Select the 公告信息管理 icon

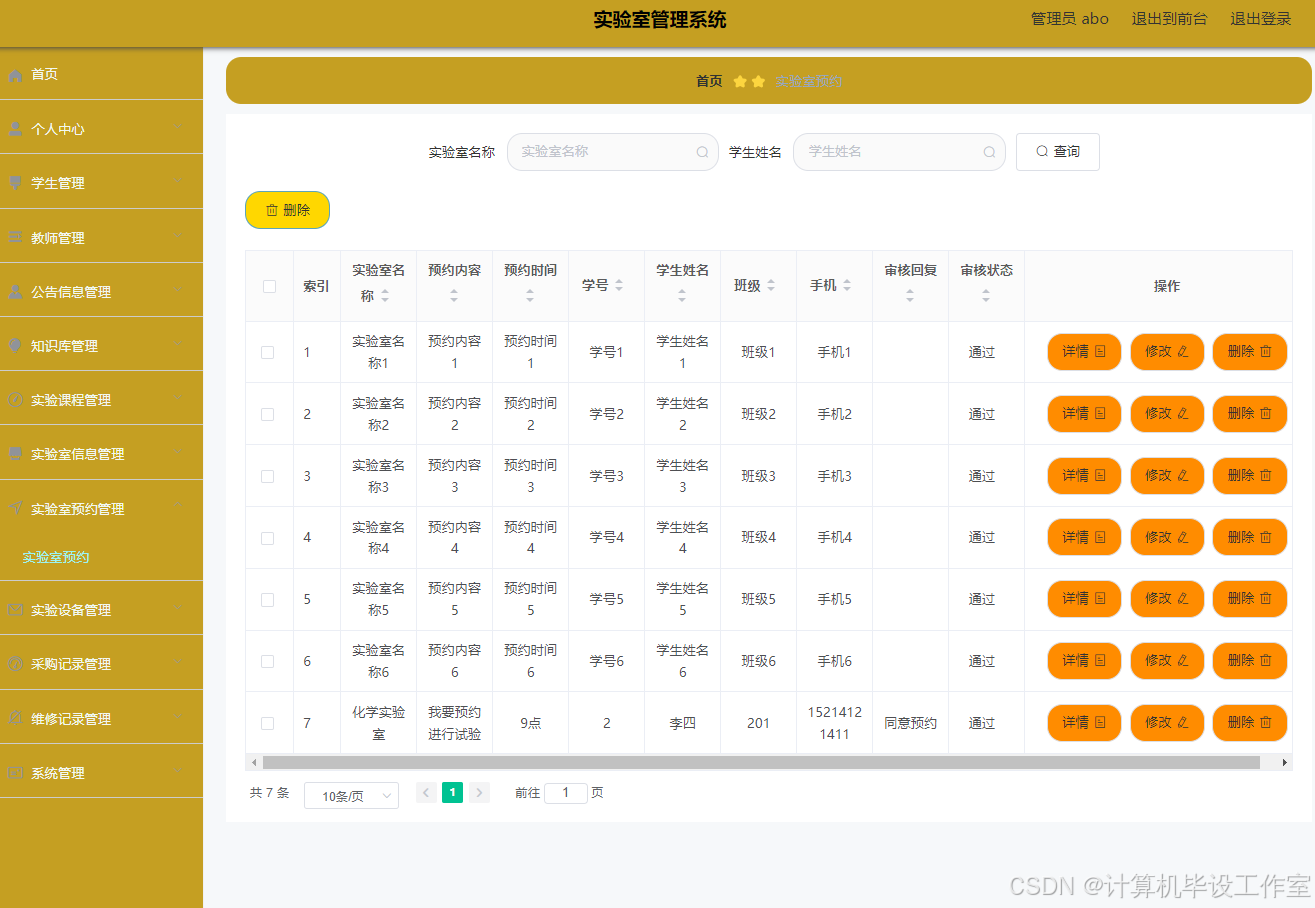pos(16,291)
